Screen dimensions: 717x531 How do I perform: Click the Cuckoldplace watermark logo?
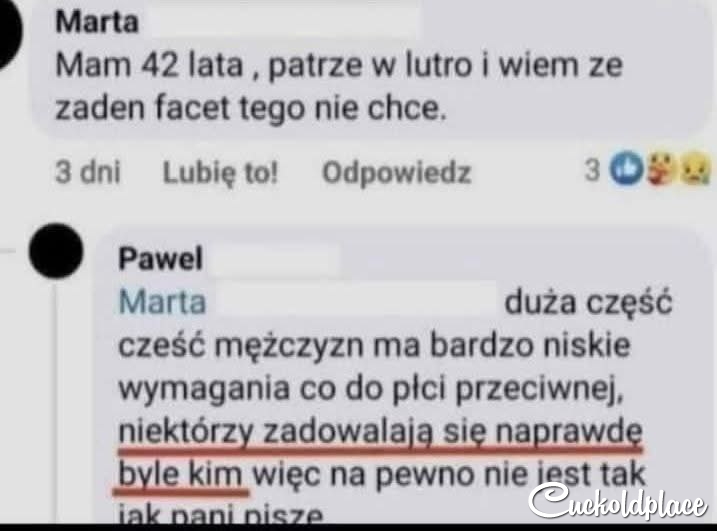tap(618, 502)
